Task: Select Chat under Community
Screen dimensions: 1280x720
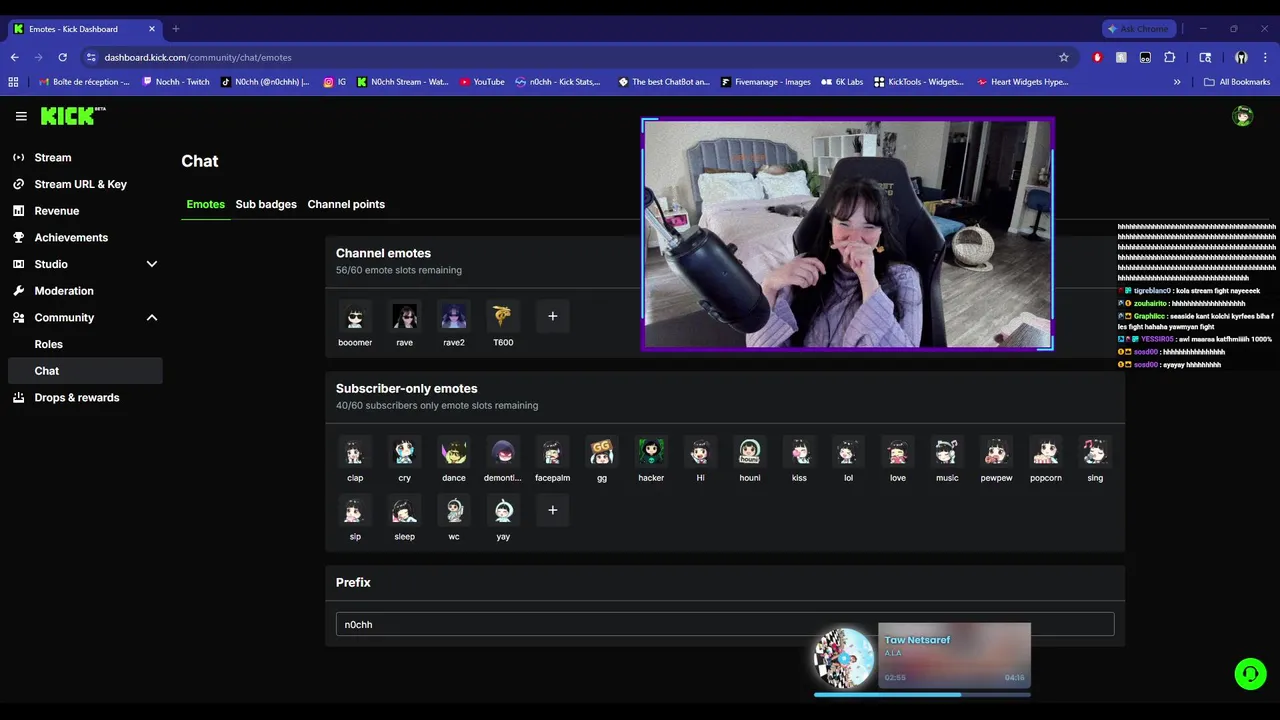Action: point(85,371)
